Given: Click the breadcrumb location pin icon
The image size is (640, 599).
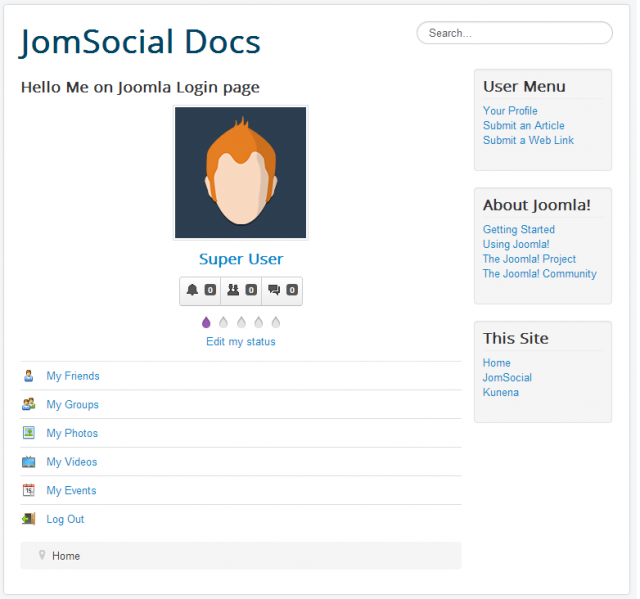Looking at the screenshot, I should pyautogui.click(x=42, y=555).
